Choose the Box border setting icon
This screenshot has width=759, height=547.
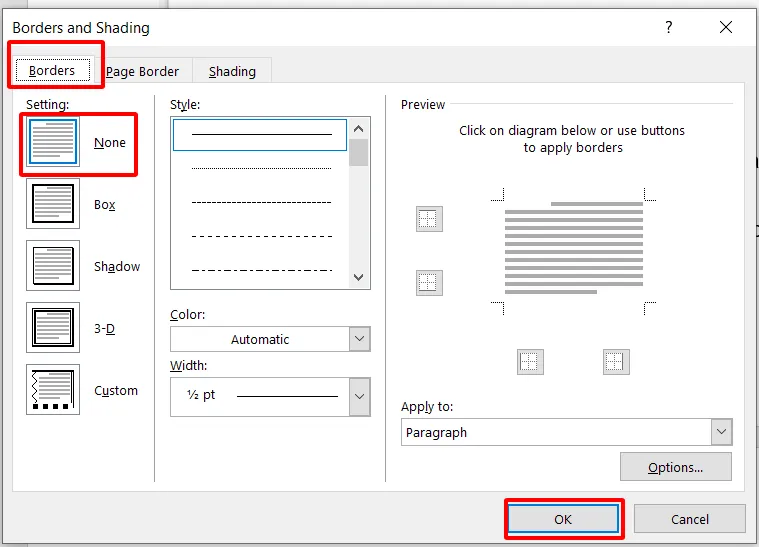tap(53, 204)
